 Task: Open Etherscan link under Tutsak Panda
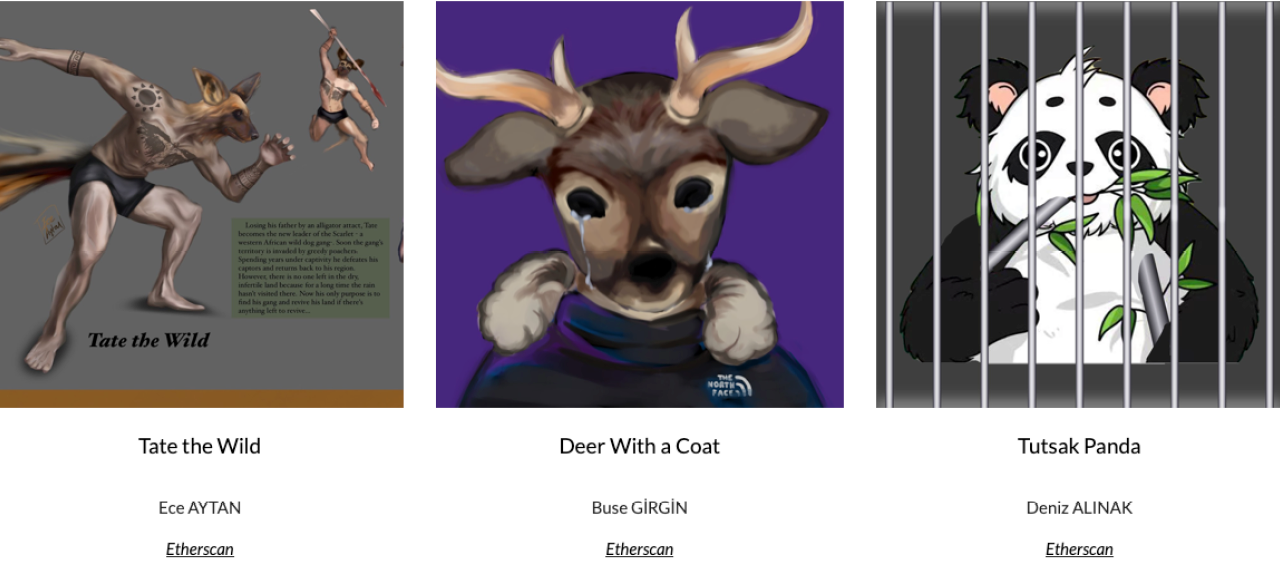pos(1079,549)
